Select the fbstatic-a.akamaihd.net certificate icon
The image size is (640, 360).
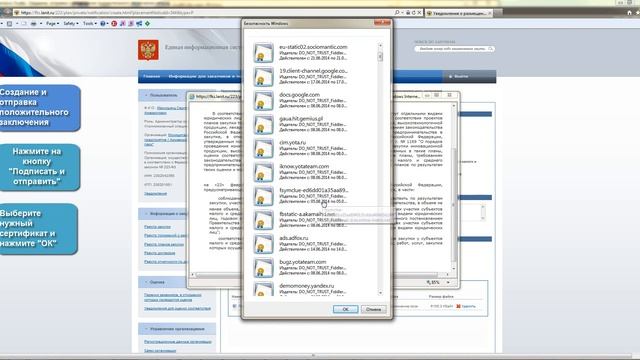coord(263,220)
